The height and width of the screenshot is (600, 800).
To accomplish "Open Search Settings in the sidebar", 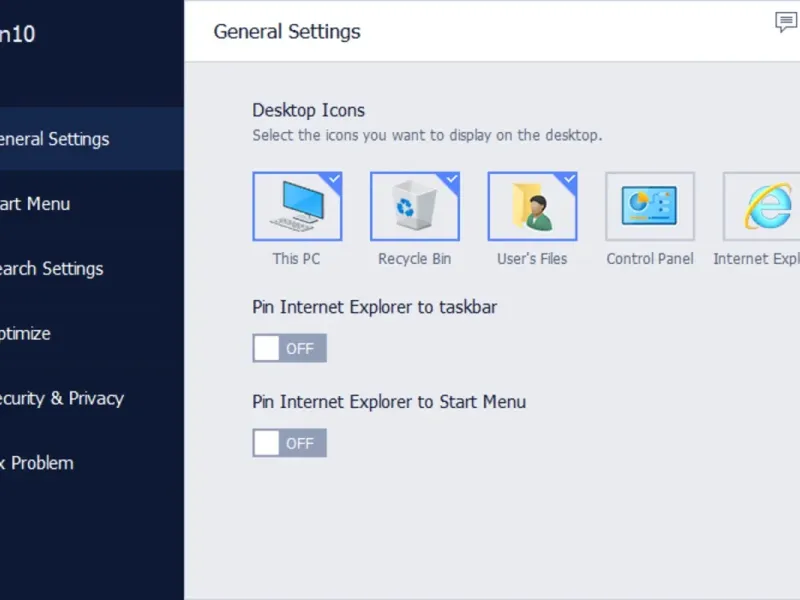I will click(92, 268).
